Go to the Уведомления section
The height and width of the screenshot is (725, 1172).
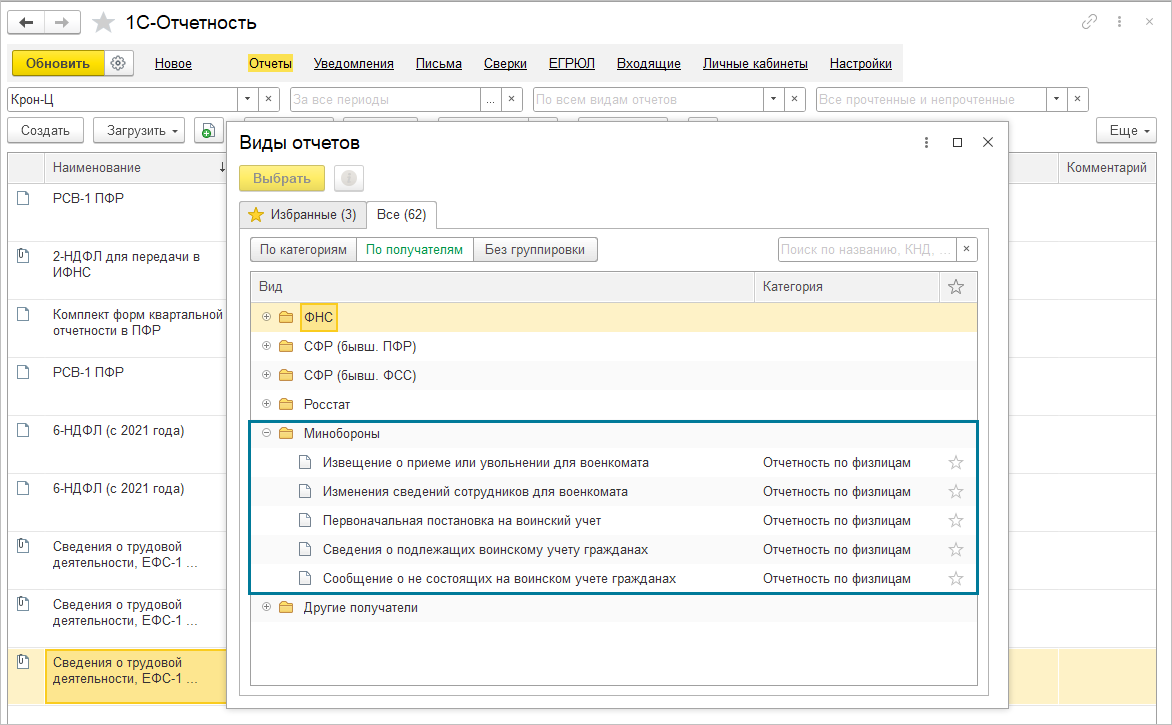[354, 64]
